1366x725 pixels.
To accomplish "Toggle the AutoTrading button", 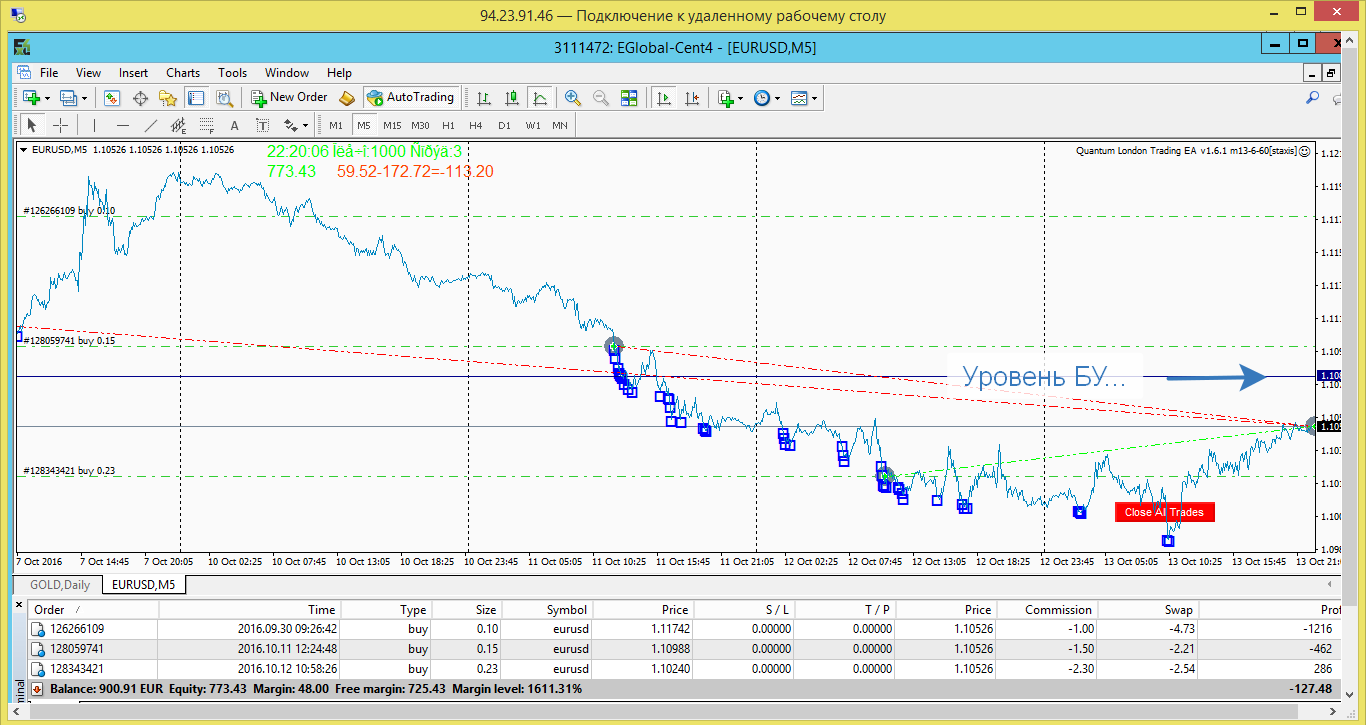I will point(410,97).
